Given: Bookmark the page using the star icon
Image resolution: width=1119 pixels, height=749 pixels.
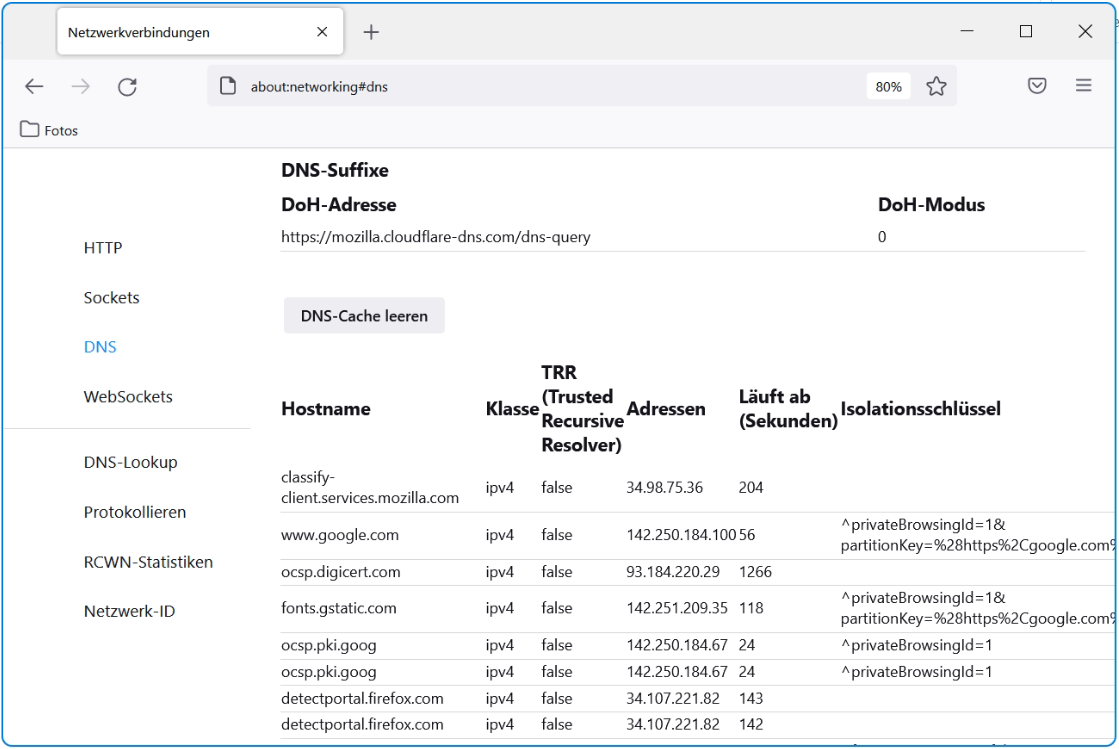Looking at the screenshot, I should pos(936,86).
